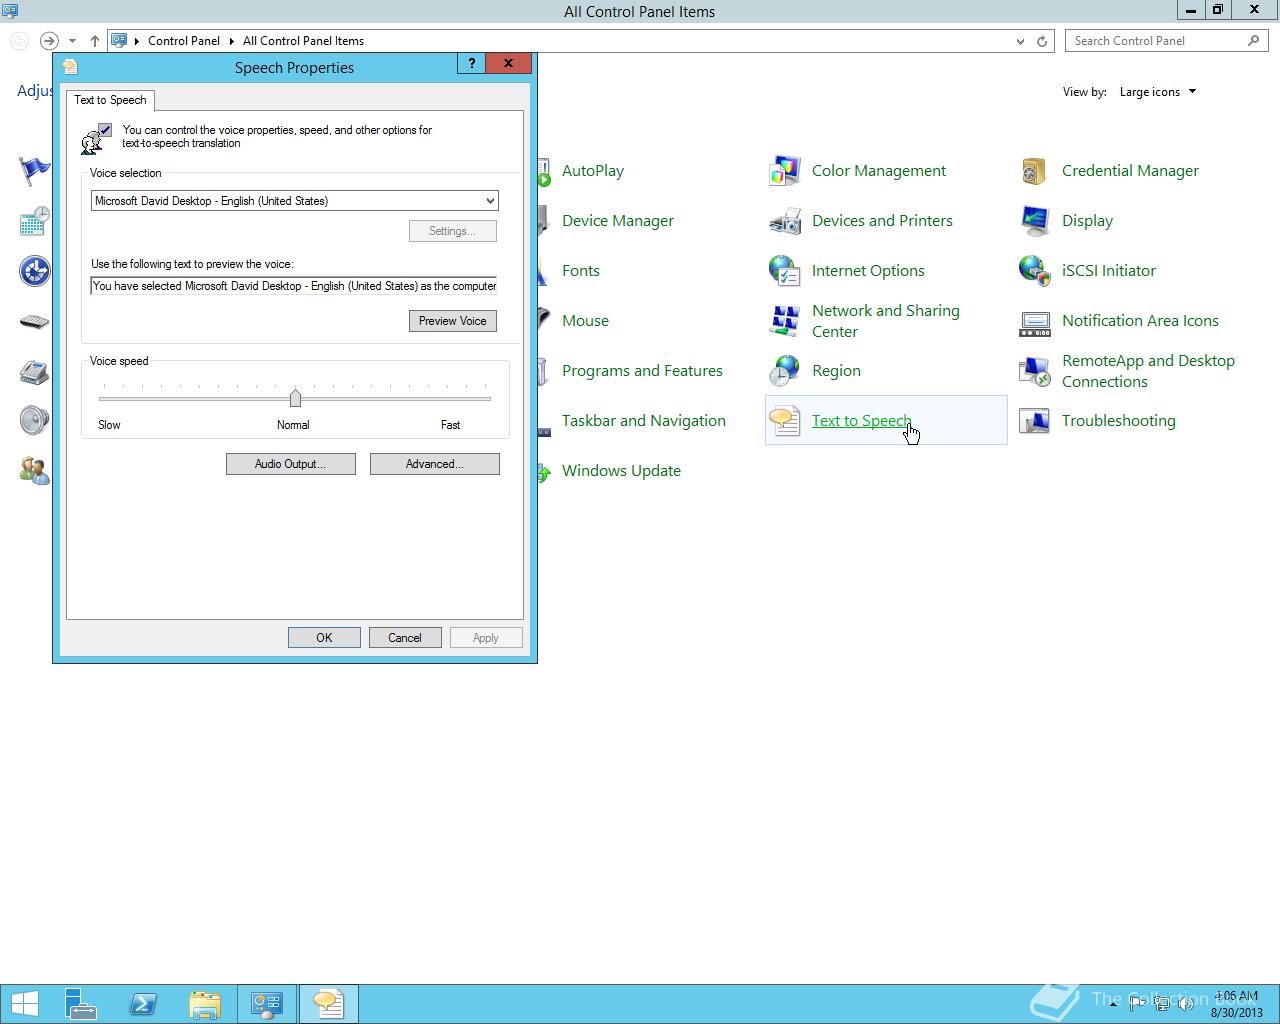Open the Color Management icon
This screenshot has width=1280, height=1024.
(784, 171)
